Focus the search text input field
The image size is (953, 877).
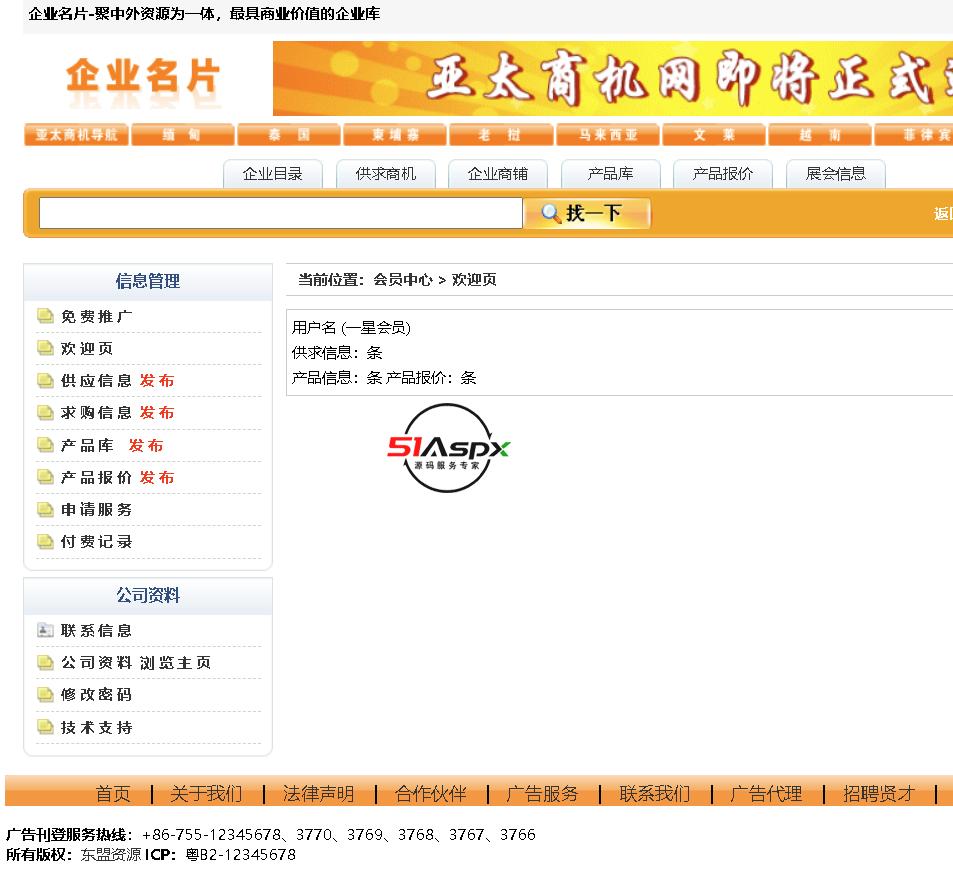point(280,213)
